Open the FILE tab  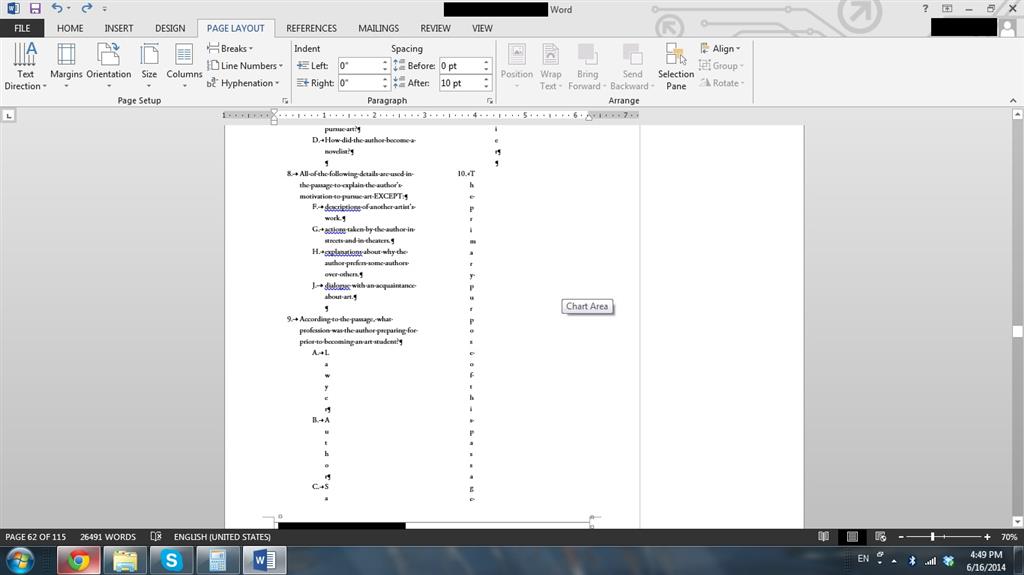click(22, 28)
